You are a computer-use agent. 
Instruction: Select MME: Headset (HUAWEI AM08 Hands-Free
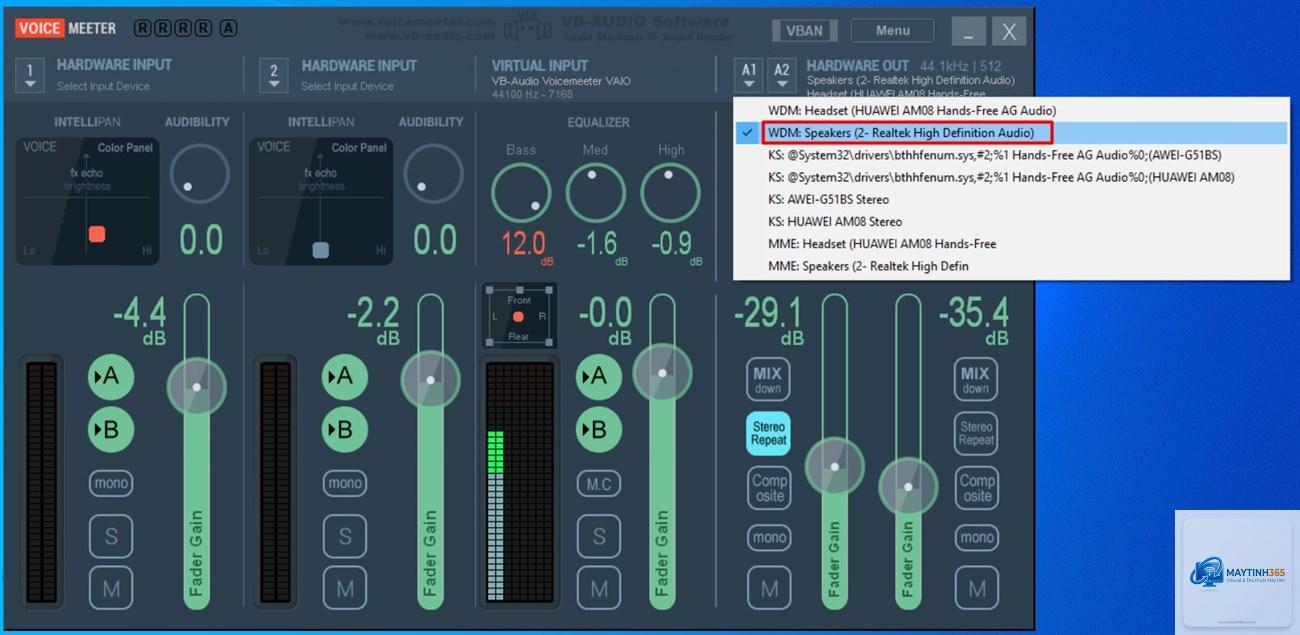point(1012,243)
